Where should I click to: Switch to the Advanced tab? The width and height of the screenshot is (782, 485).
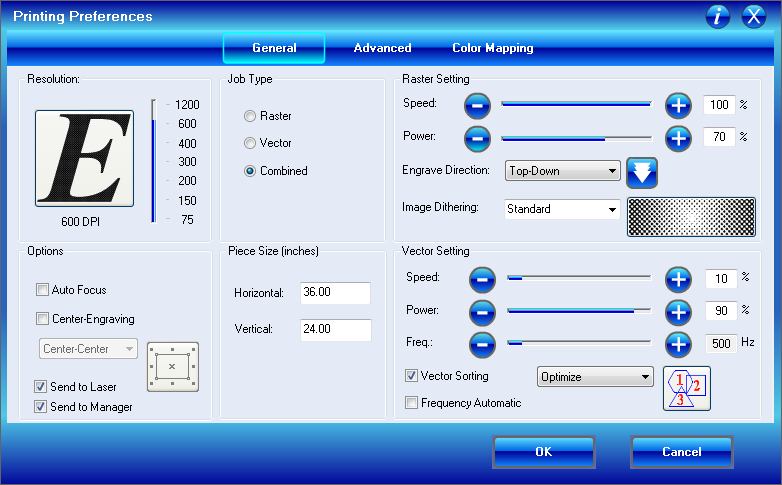click(x=383, y=48)
